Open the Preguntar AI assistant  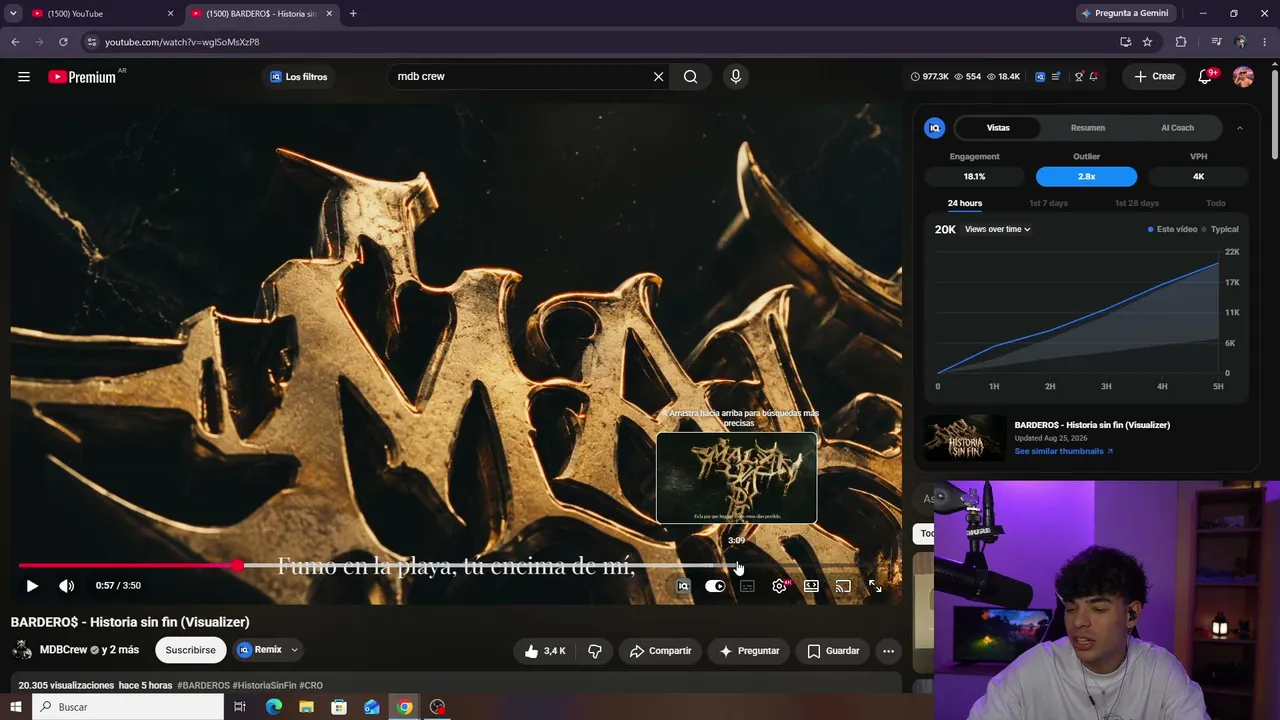point(749,651)
